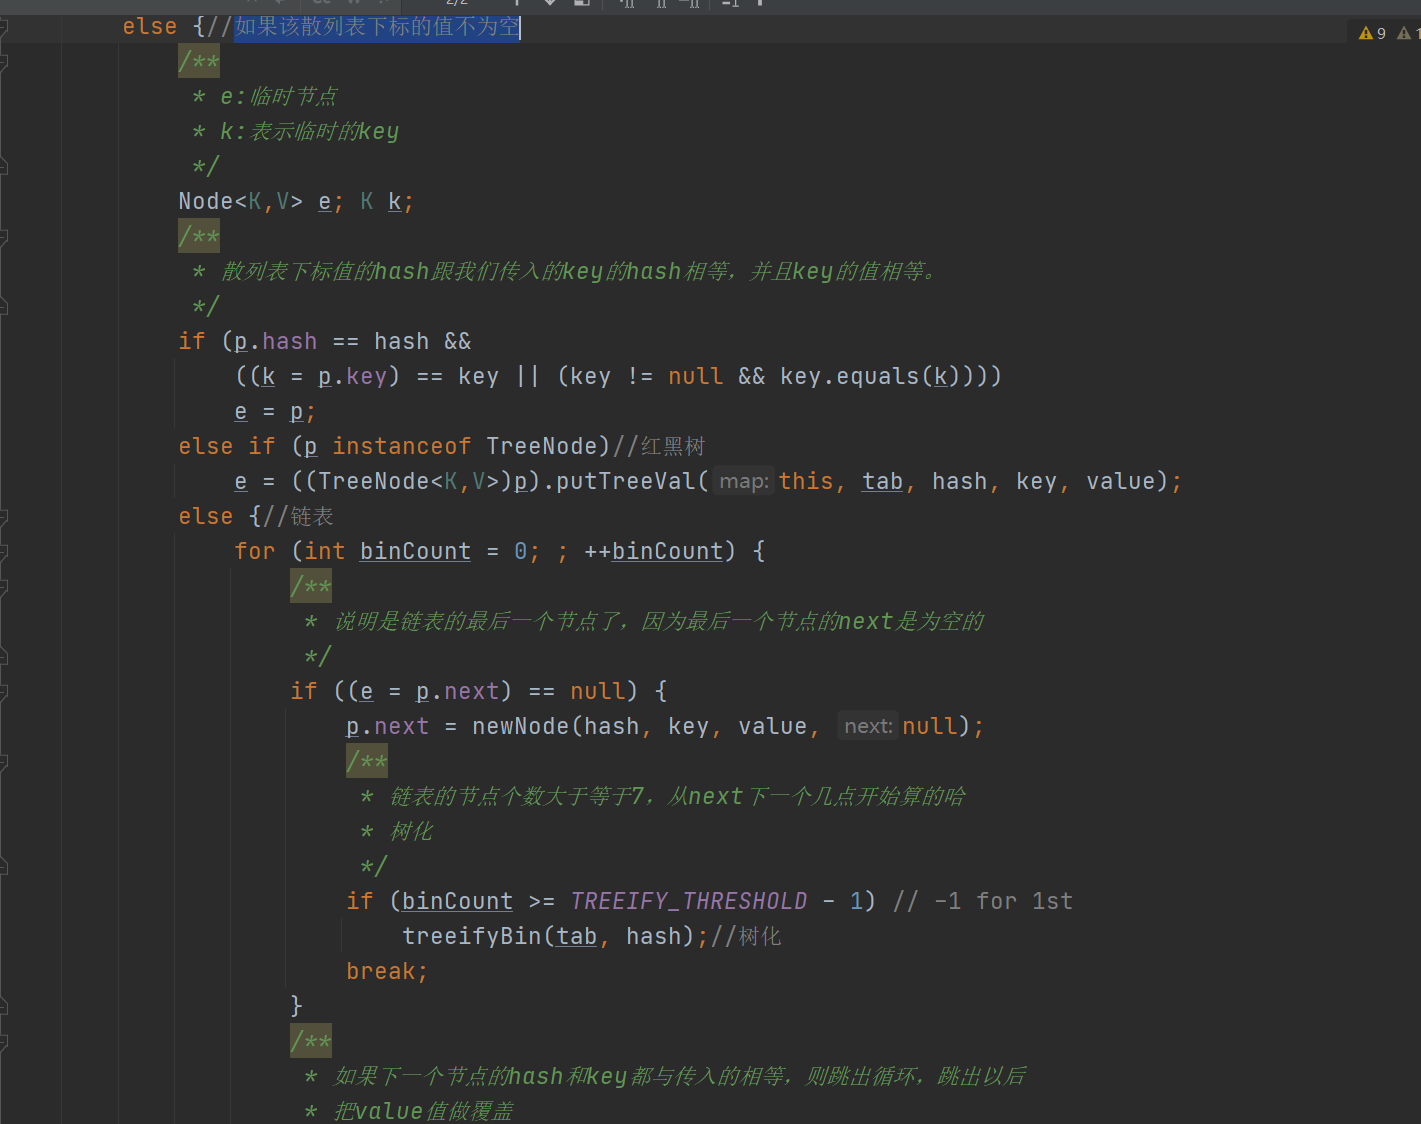Collapse the comment fold above '链表的节点个数大于等于7'
Viewport: 1421px width, 1124px height.
[x=3, y=762]
